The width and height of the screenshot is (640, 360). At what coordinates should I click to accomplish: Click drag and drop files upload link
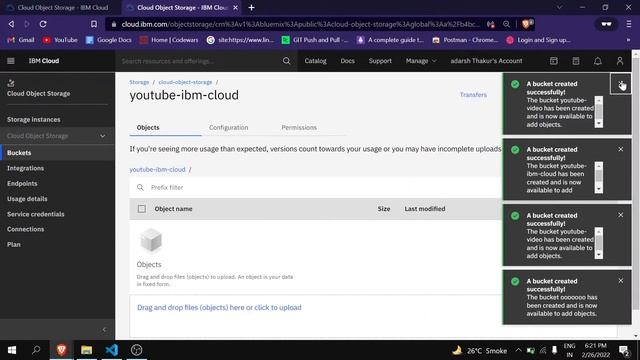tap(219, 307)
